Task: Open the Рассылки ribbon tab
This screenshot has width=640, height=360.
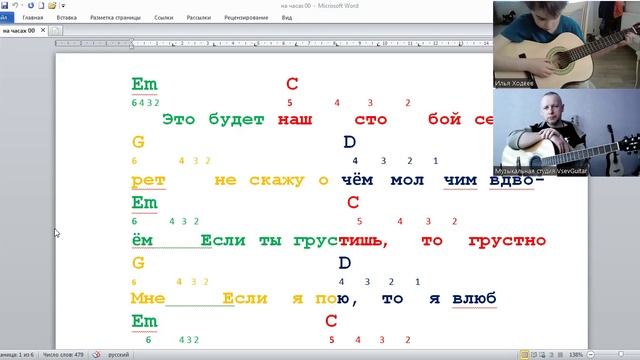Action: click(199, 18)
